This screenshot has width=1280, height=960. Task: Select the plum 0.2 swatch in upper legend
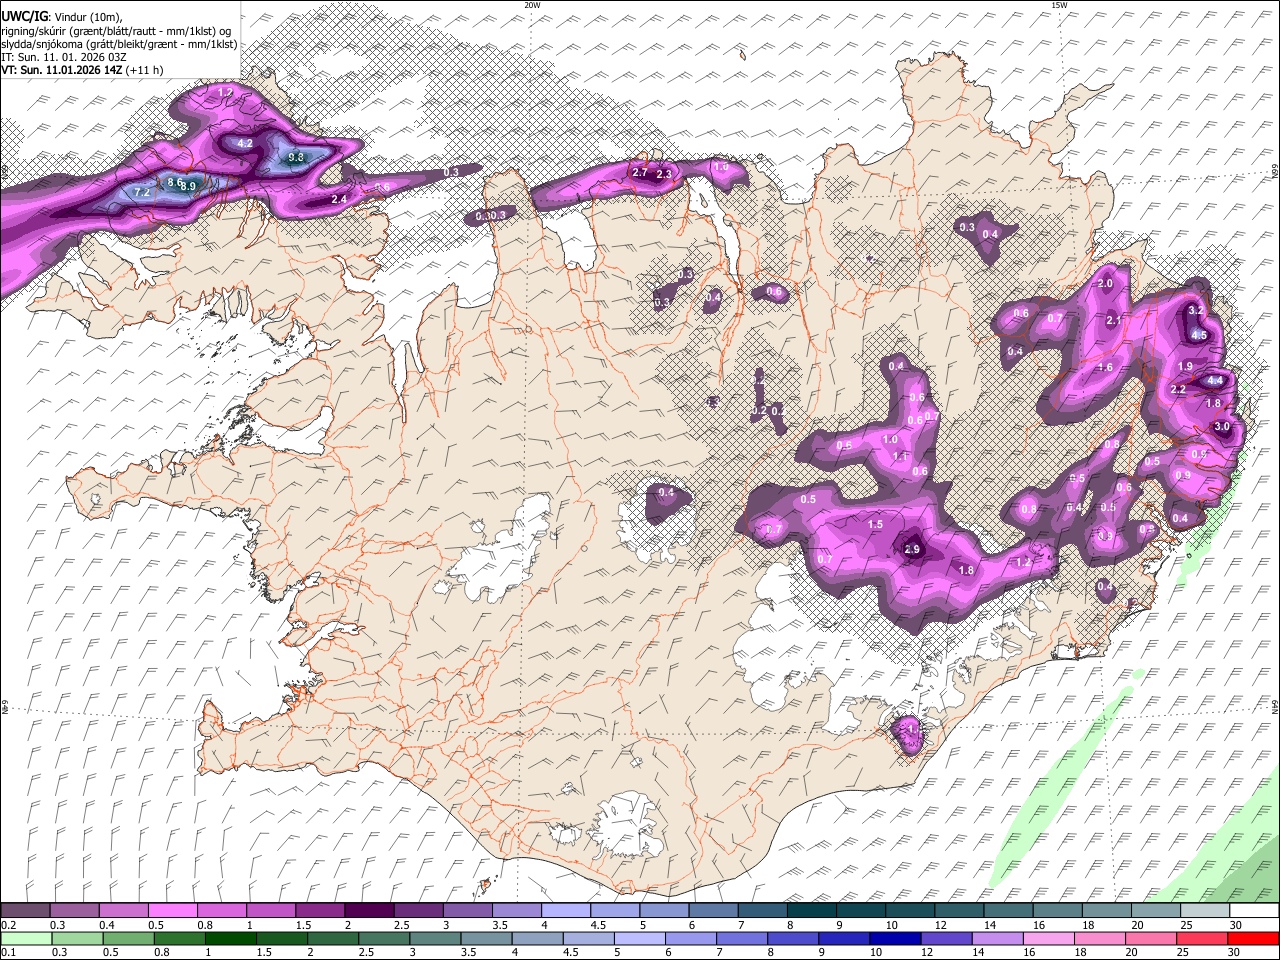[x=25, y=911]
